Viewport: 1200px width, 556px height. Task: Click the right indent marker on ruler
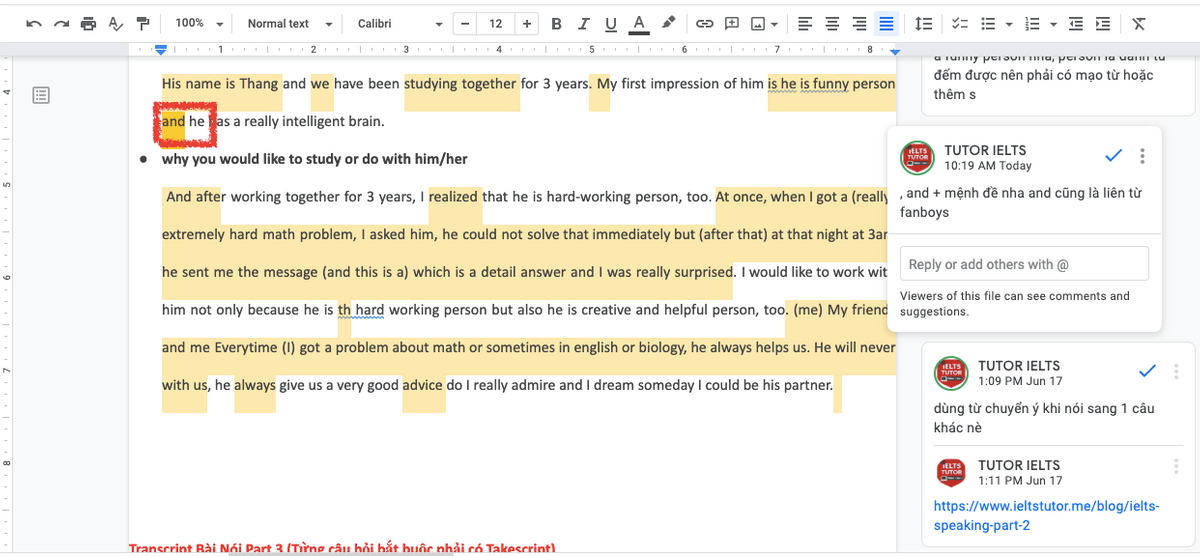point(894,50)
